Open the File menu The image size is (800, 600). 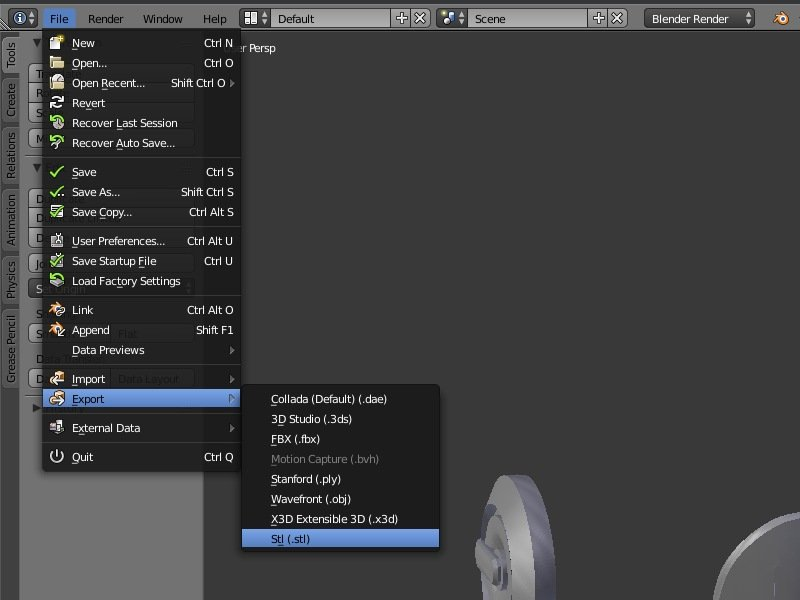tap(59, 19)
